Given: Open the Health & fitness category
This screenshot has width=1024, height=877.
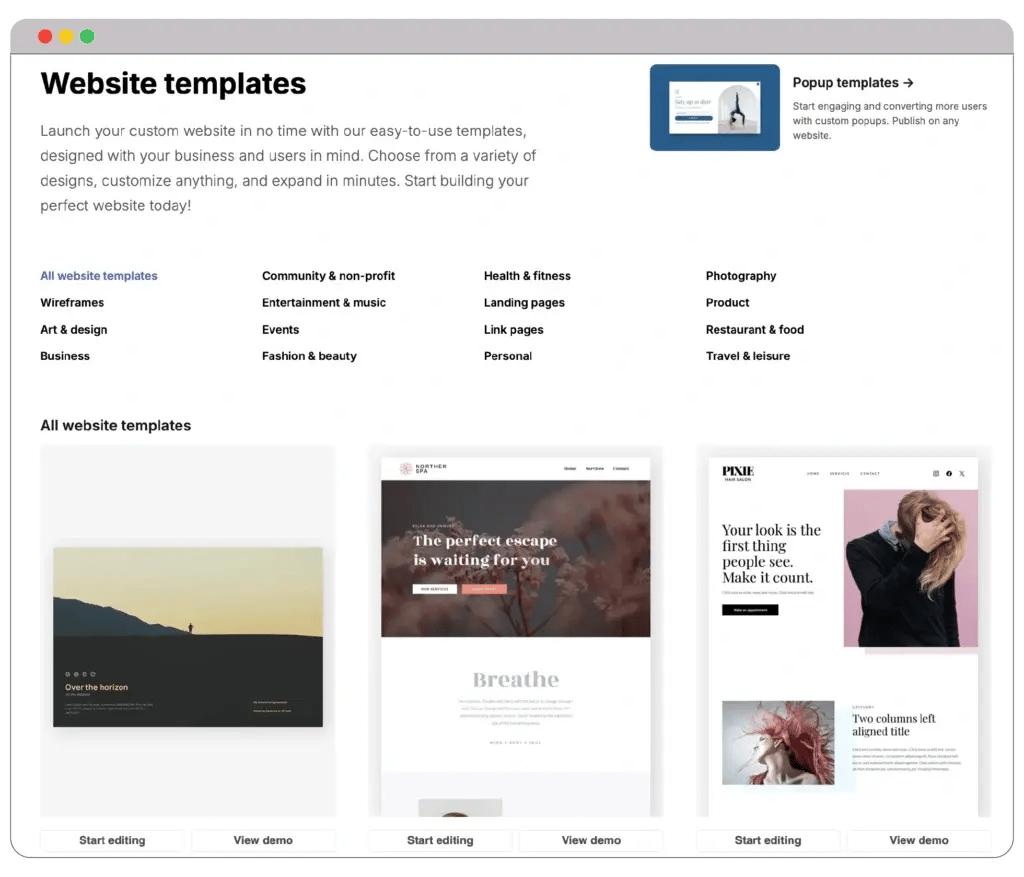Looking at the screenshot, I should (x=527, y=276).
